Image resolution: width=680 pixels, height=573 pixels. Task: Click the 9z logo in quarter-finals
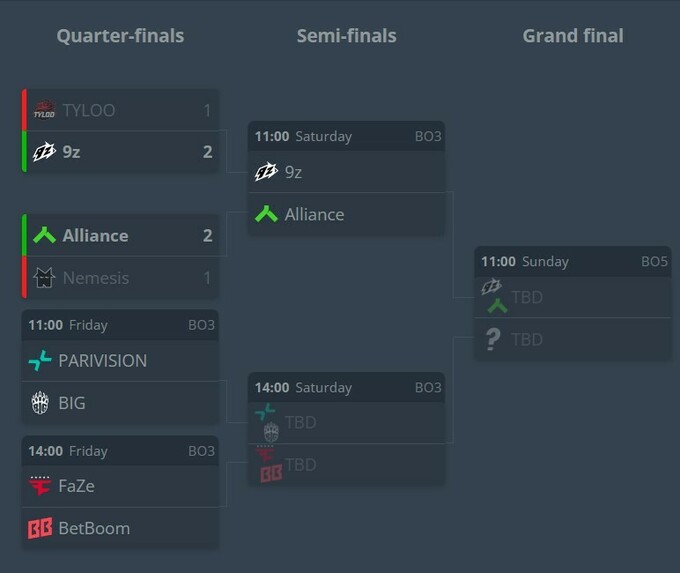point(44,152)
